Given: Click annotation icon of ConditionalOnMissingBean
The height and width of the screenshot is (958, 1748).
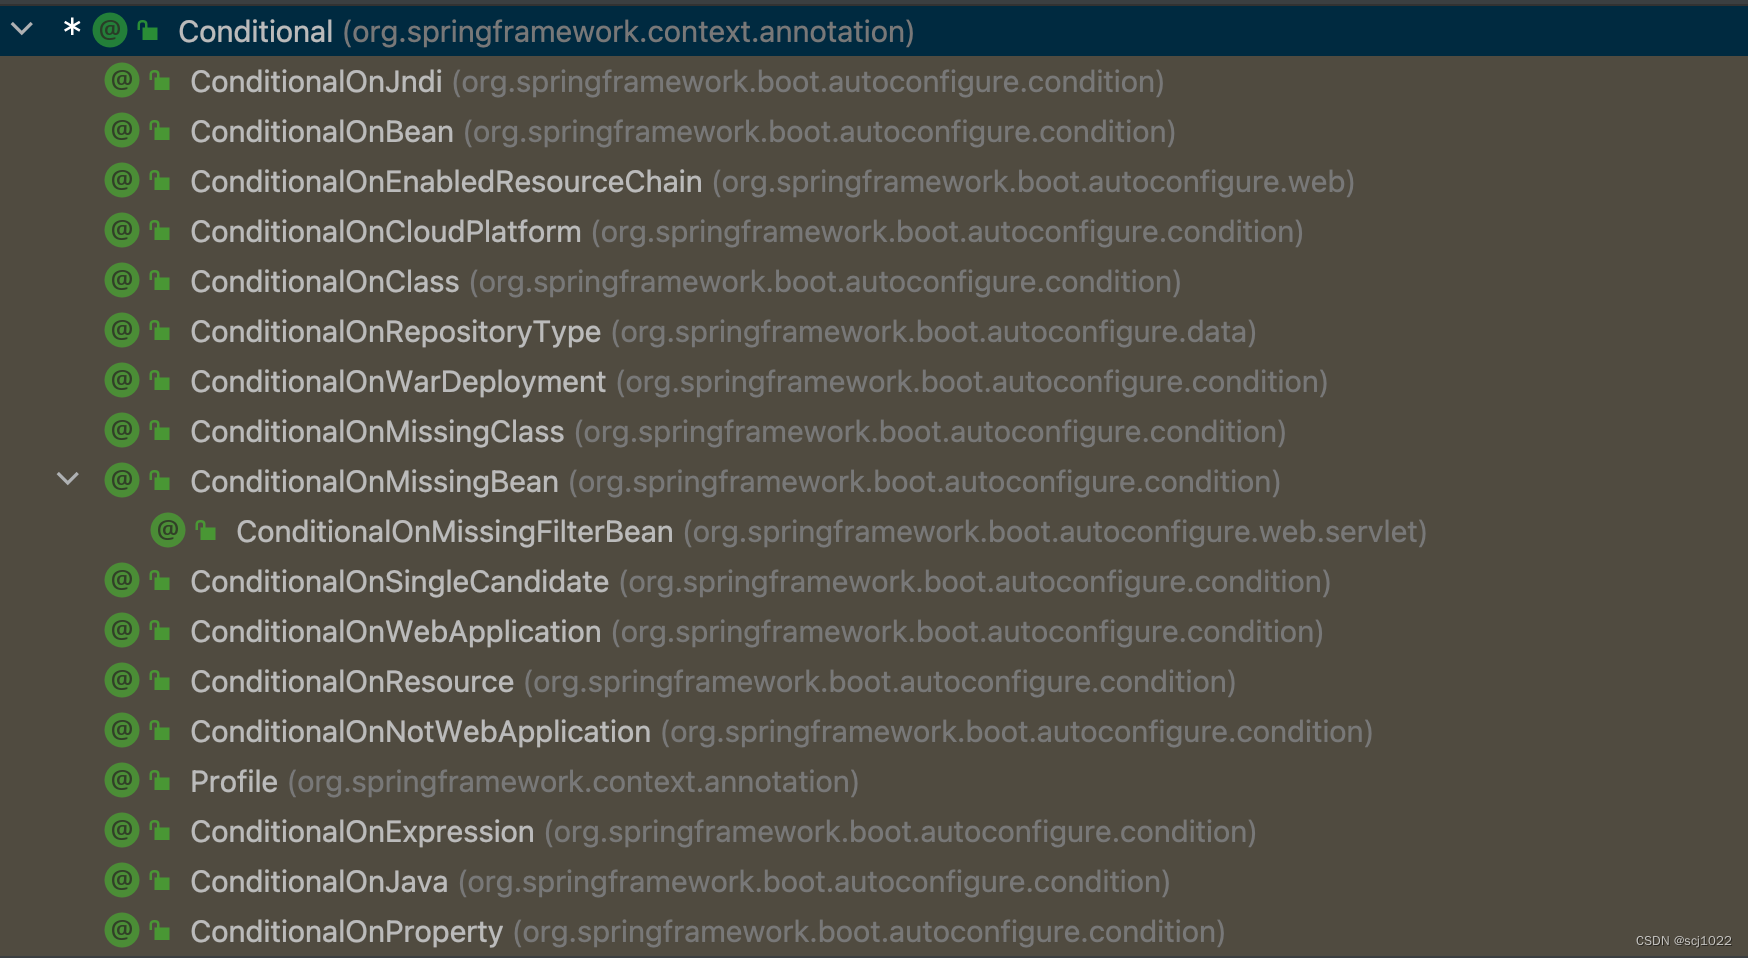Looking at the screenshot, I should tap(122, 480).
